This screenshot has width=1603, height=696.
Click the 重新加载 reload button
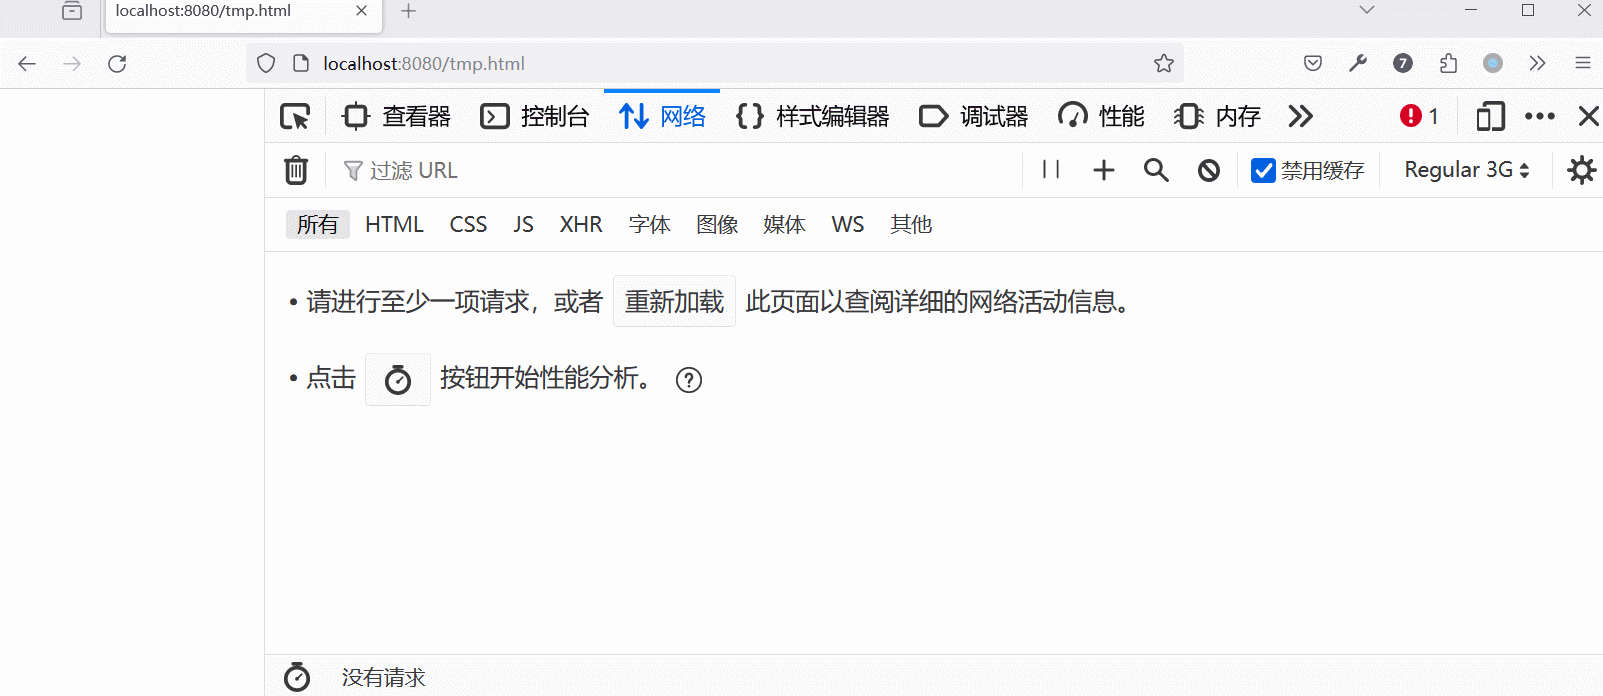click(x=674, y=301)
